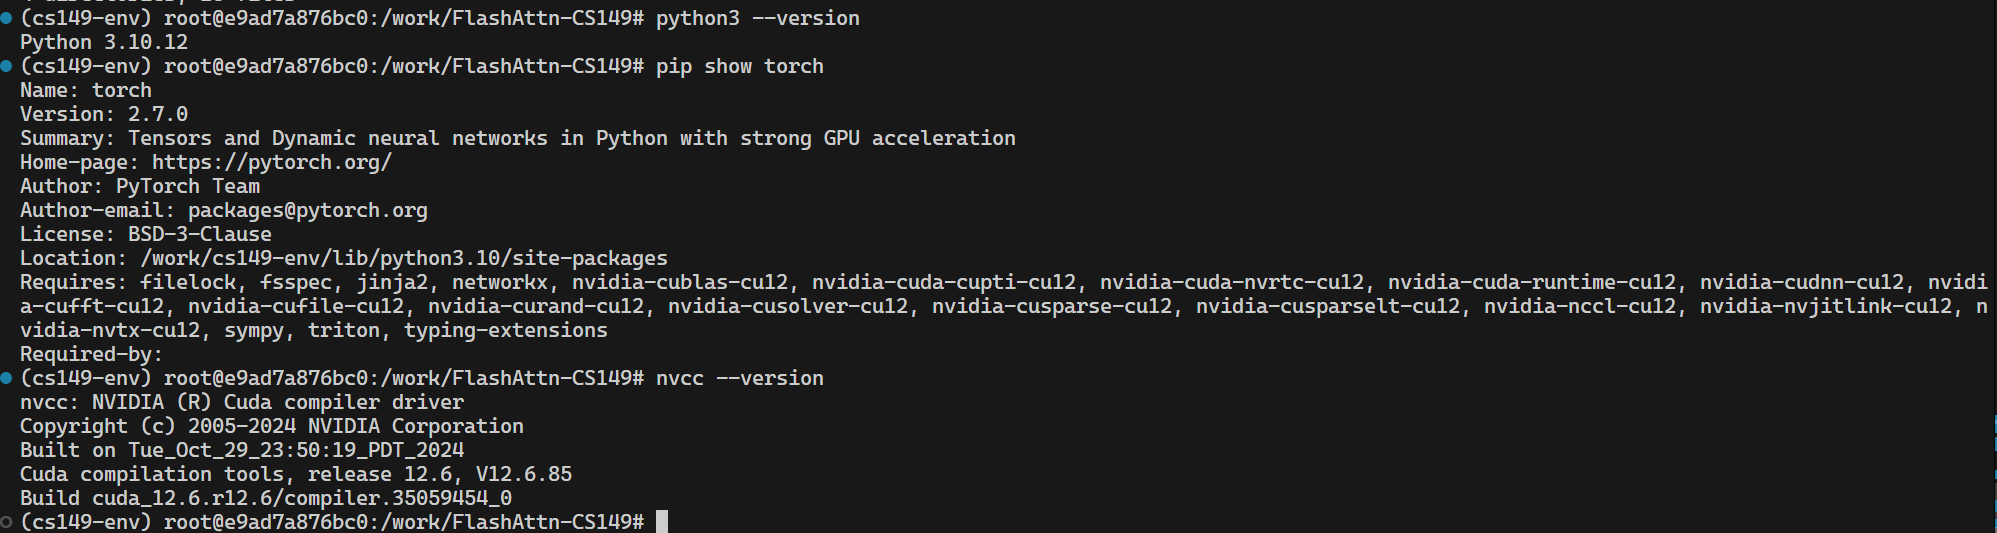Click the Required-by: line
1997x533 pixels.
(x=91, y=354)
